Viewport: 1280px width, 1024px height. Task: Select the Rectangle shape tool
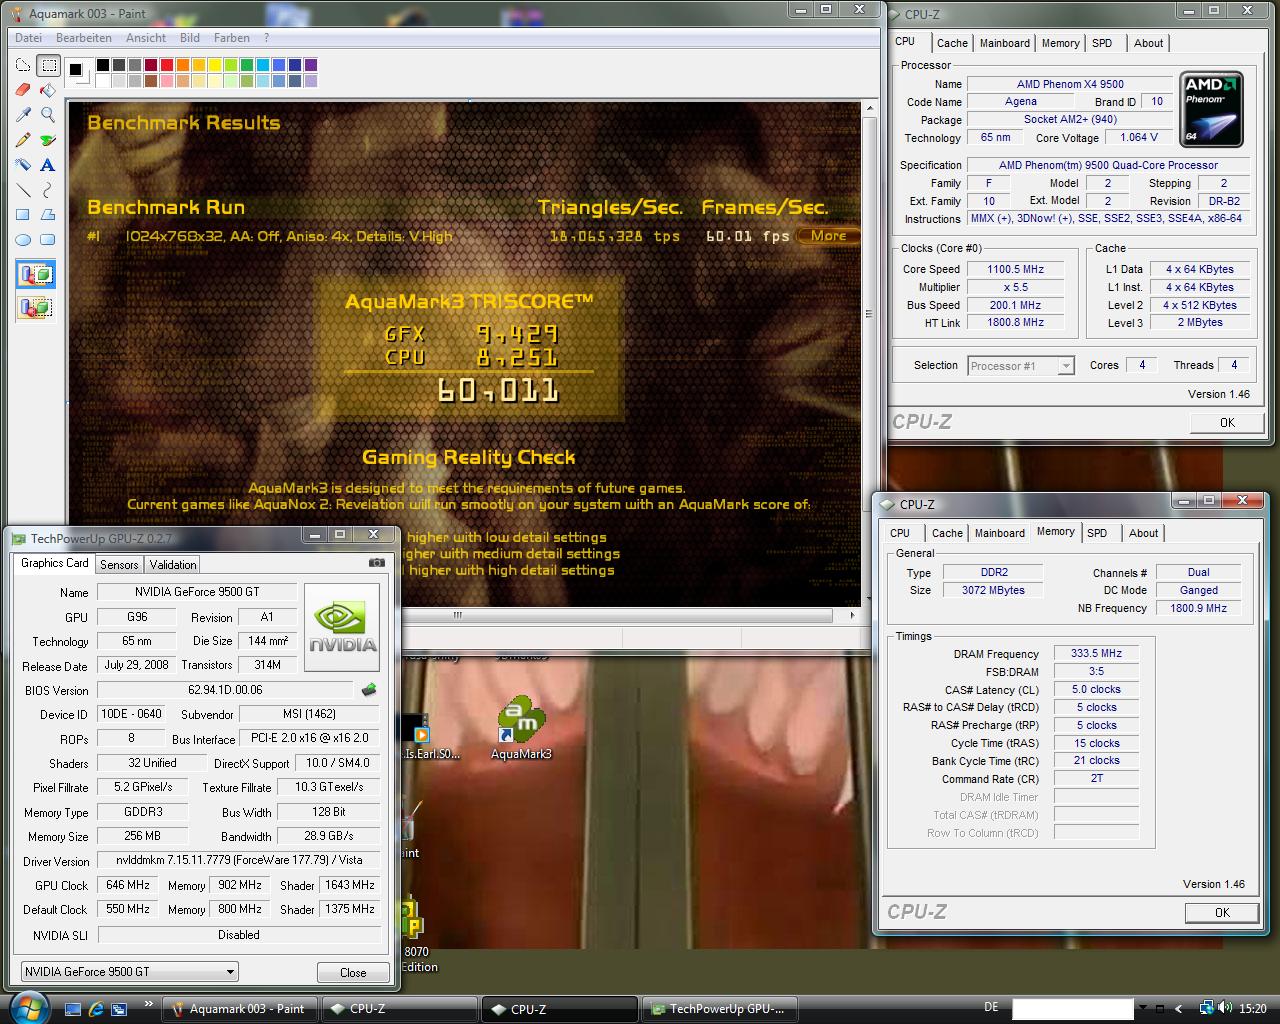[x=23, y=215]
